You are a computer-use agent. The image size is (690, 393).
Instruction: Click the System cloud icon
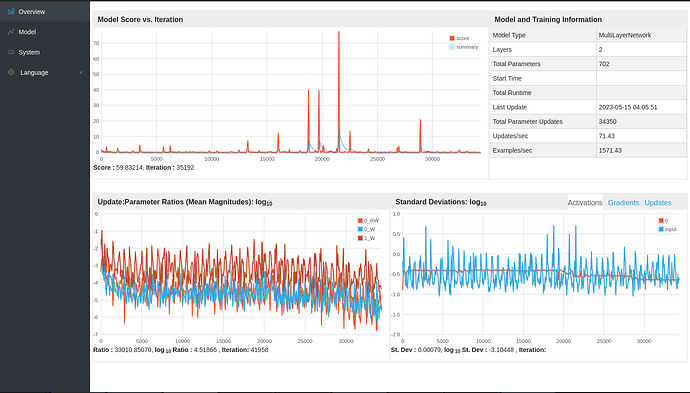(x=11, y=52)
